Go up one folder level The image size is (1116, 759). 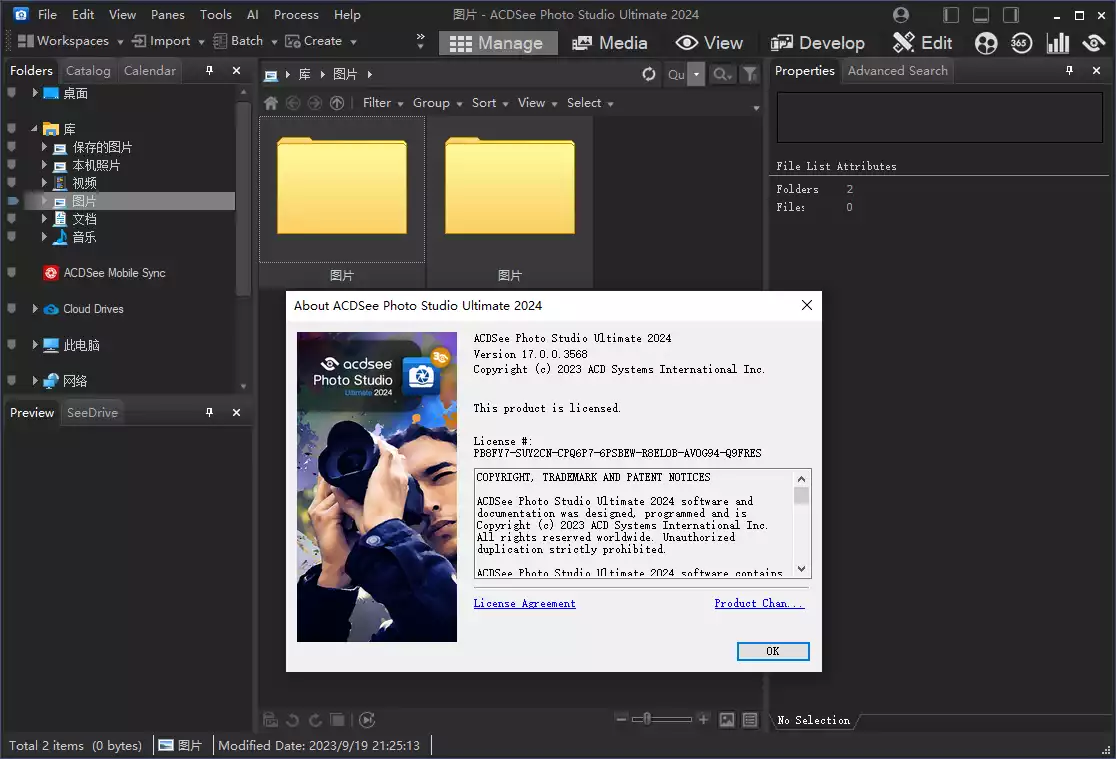pyautogui.click(x=337, y=103)
